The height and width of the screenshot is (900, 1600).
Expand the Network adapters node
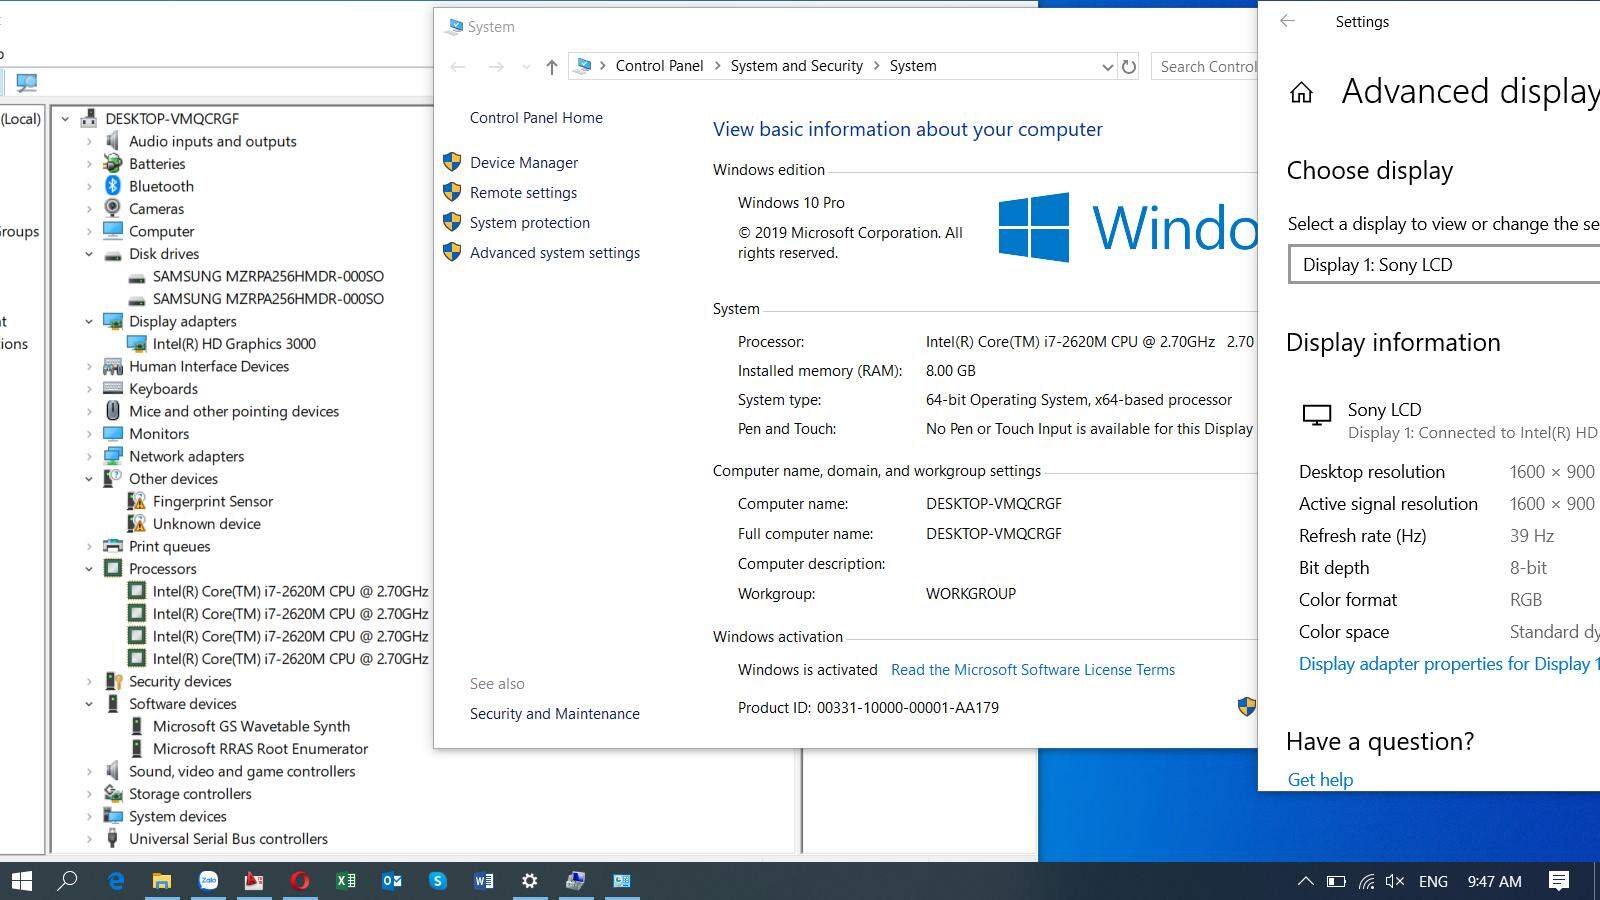[x=89, y=456]
